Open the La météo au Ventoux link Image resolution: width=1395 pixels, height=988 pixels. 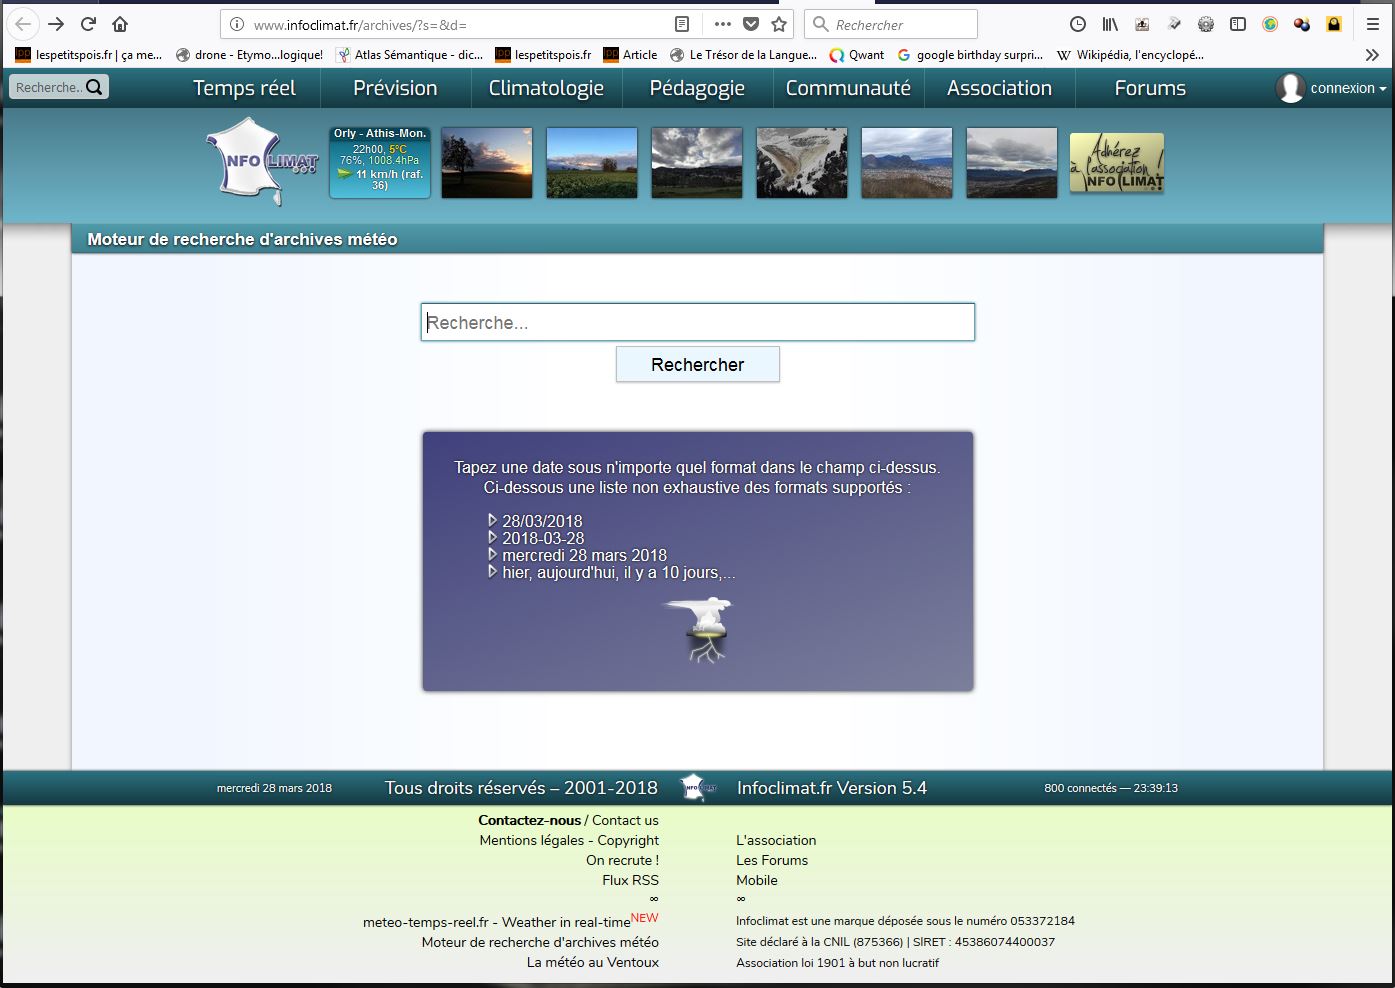click(x=593, y=962)
